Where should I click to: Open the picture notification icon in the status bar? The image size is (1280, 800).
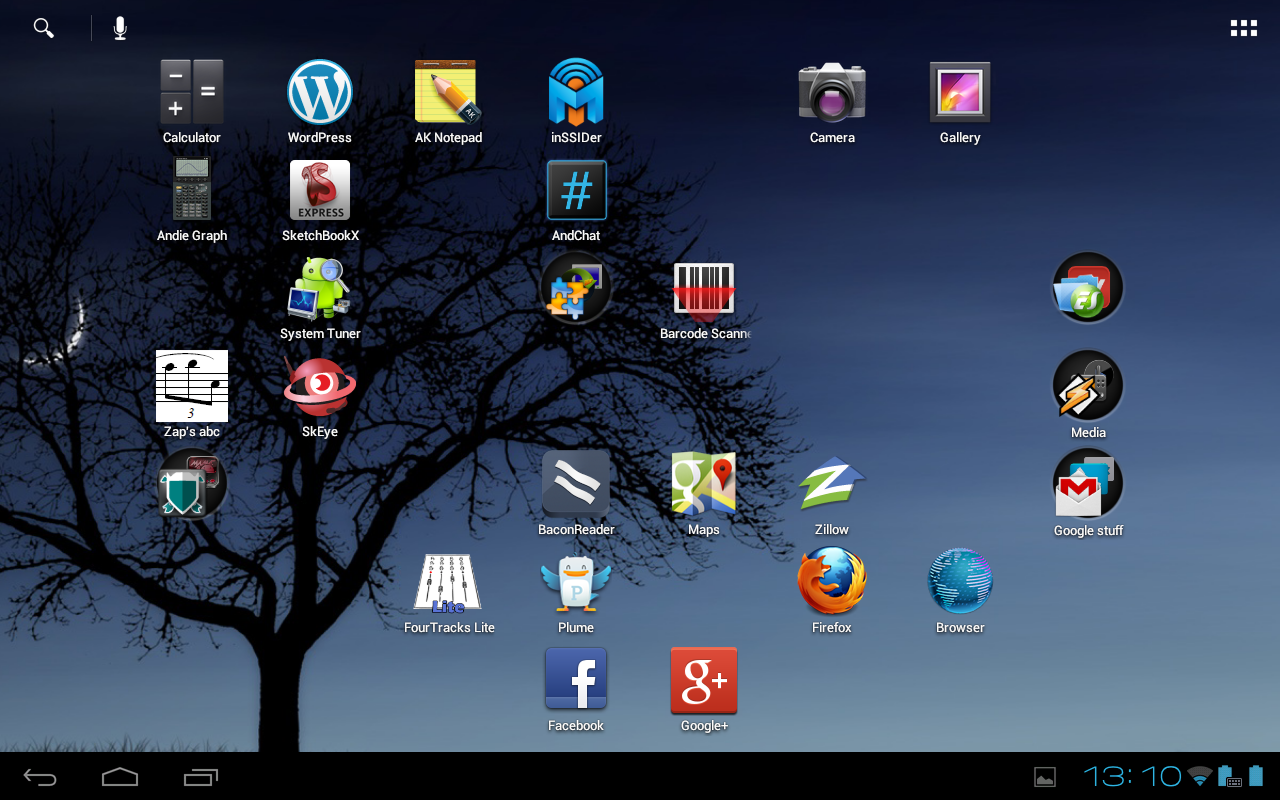[x=1045, y=777]
